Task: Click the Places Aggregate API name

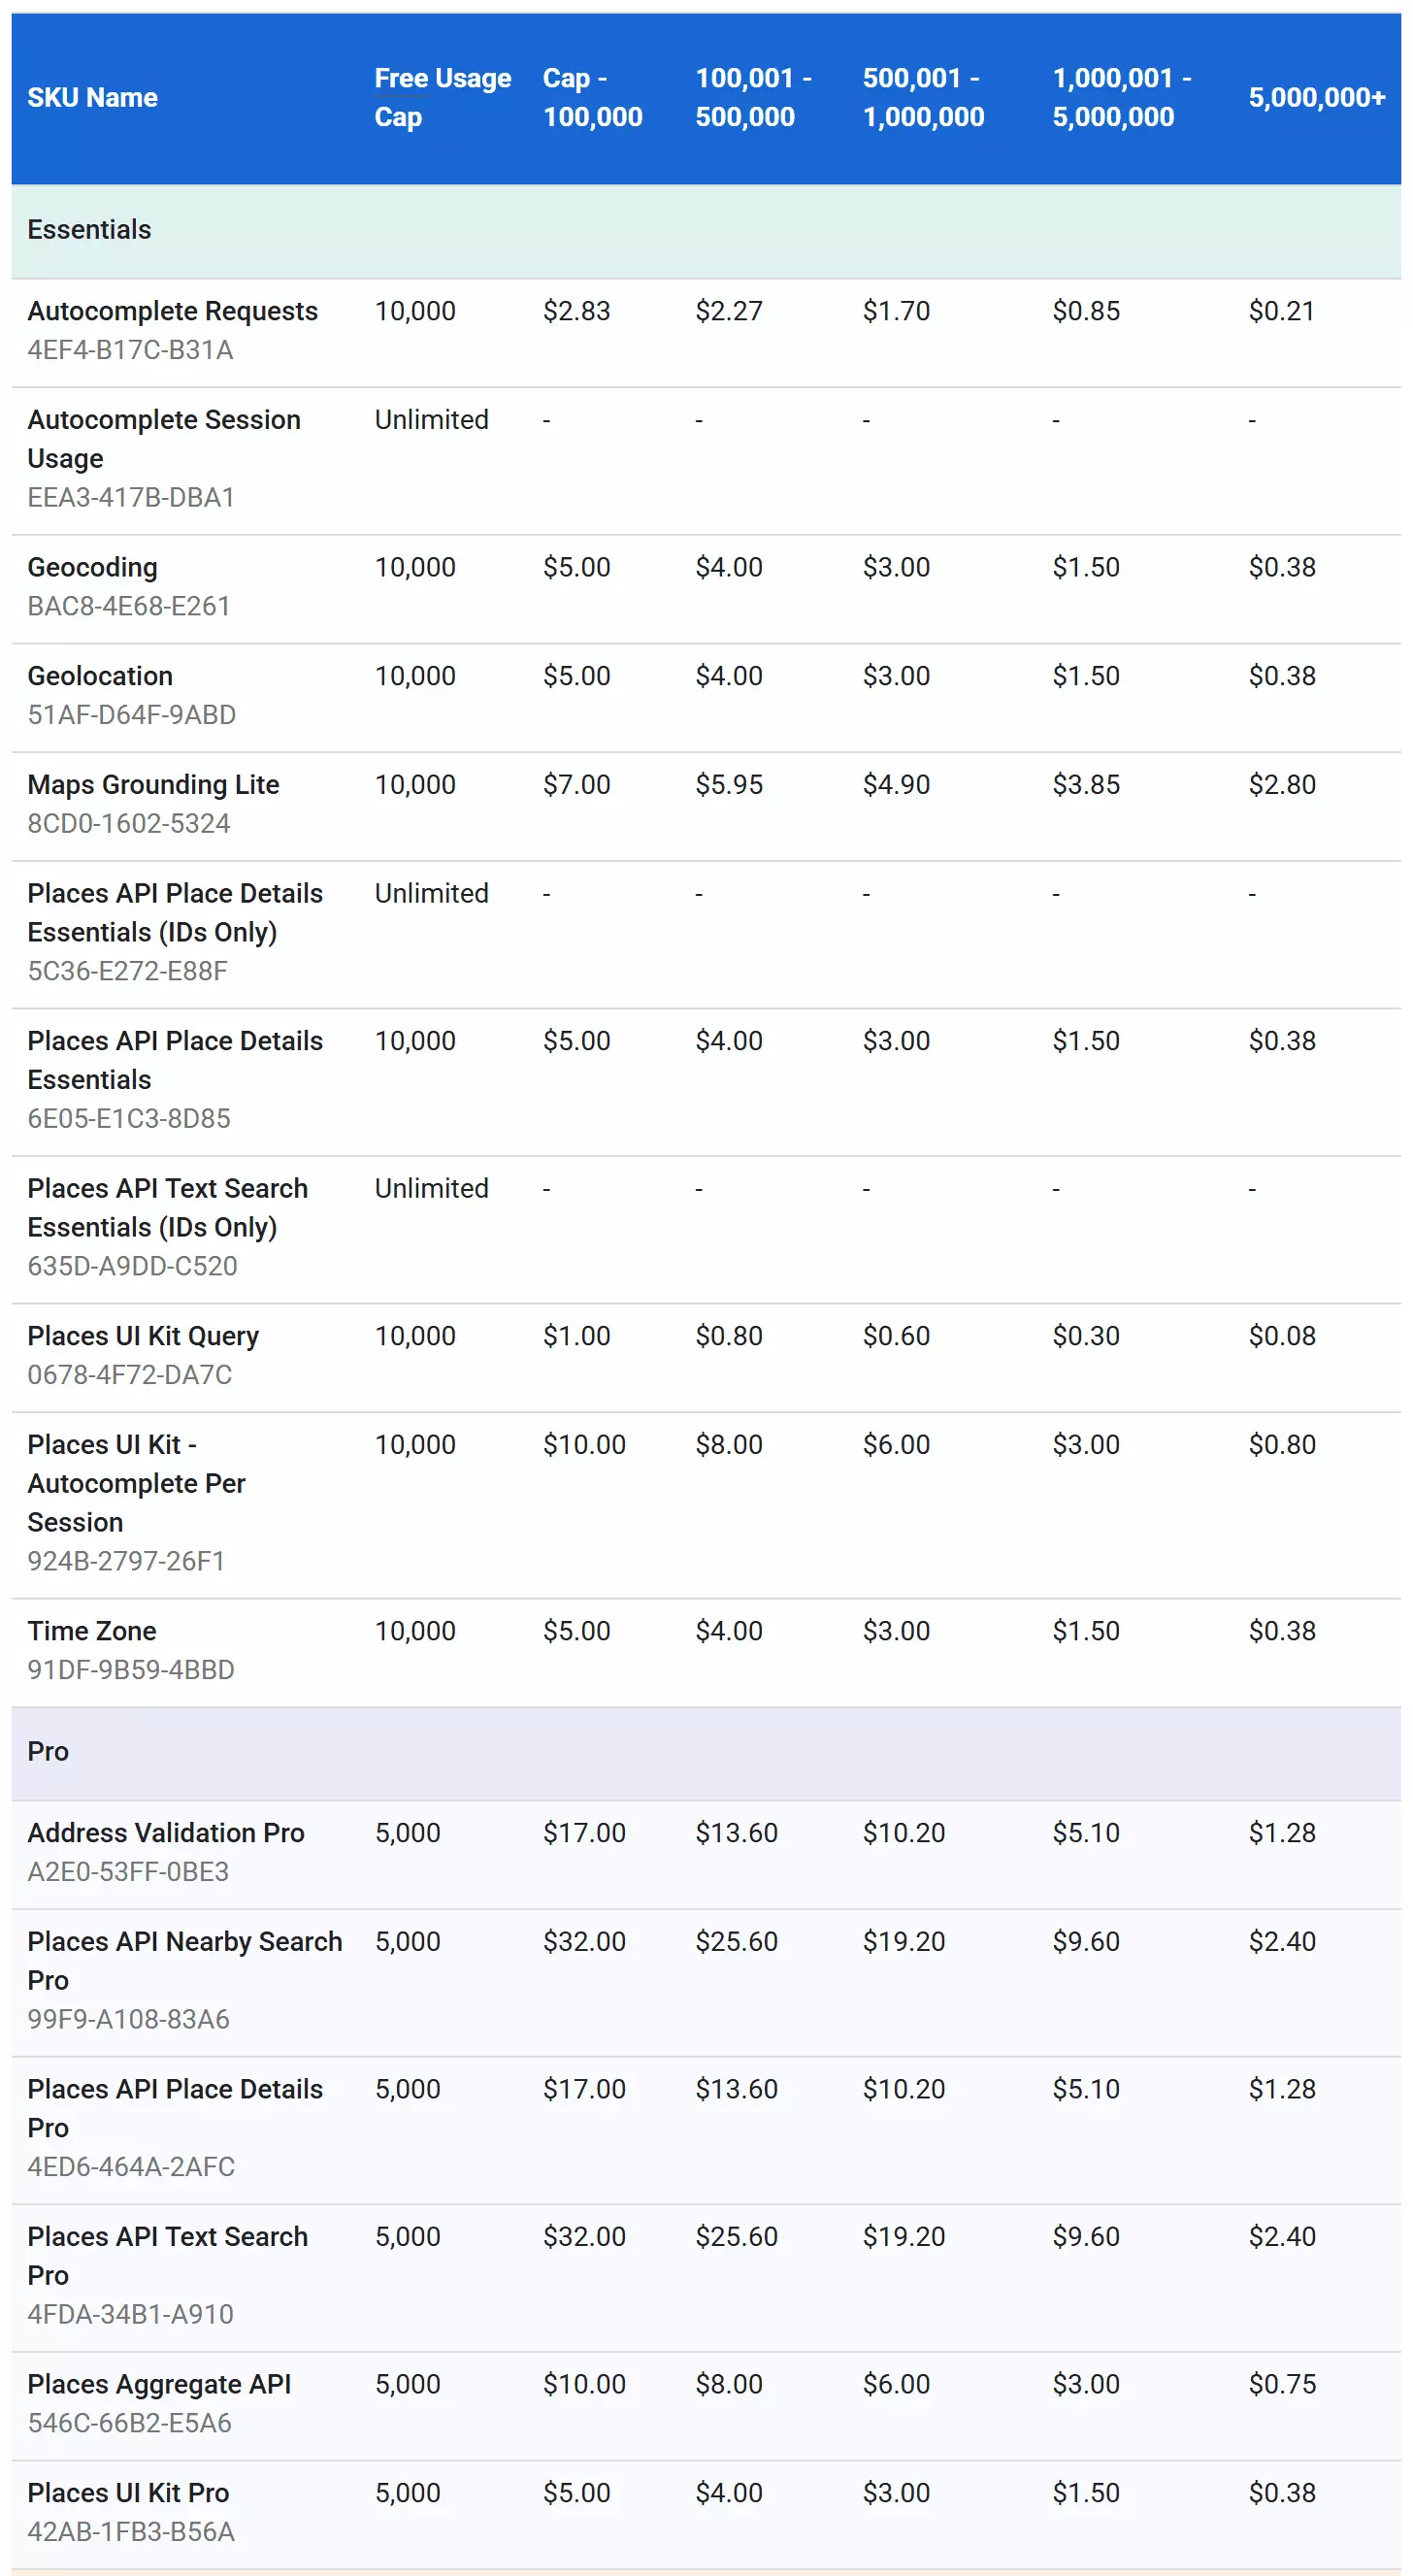Action: tap(159, 2384)
